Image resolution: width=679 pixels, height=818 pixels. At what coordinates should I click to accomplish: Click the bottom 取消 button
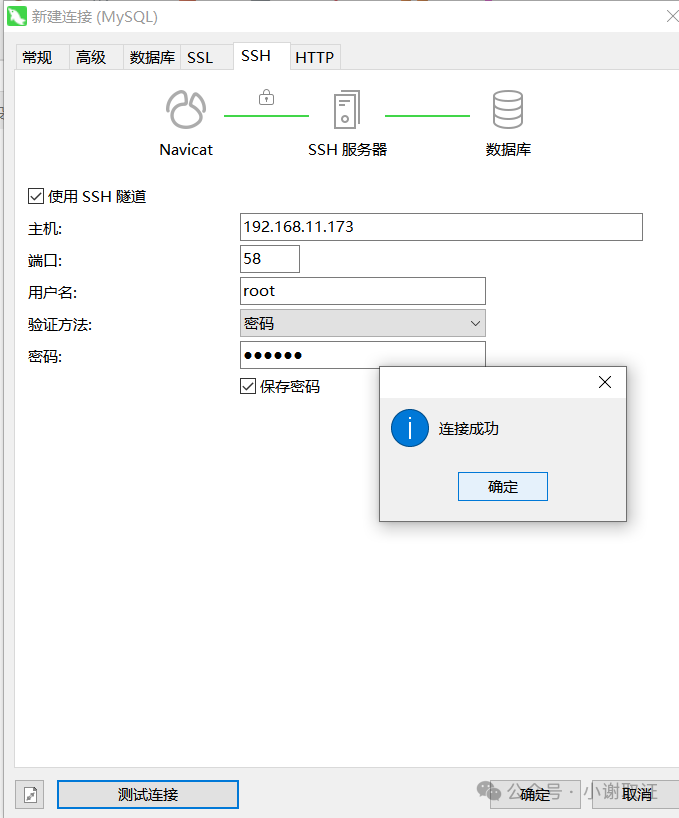[636, 795]
